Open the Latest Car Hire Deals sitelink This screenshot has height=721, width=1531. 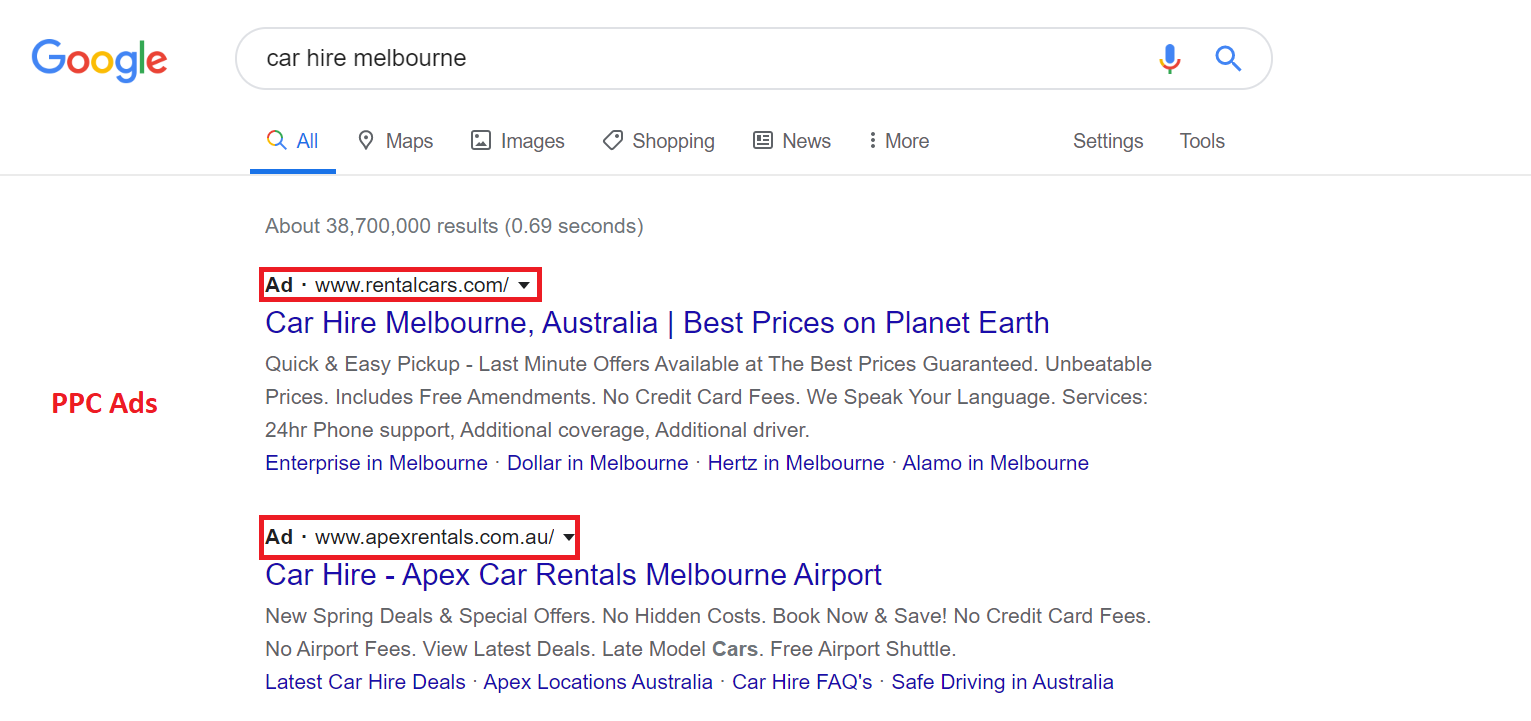click(x=365, y=682)
